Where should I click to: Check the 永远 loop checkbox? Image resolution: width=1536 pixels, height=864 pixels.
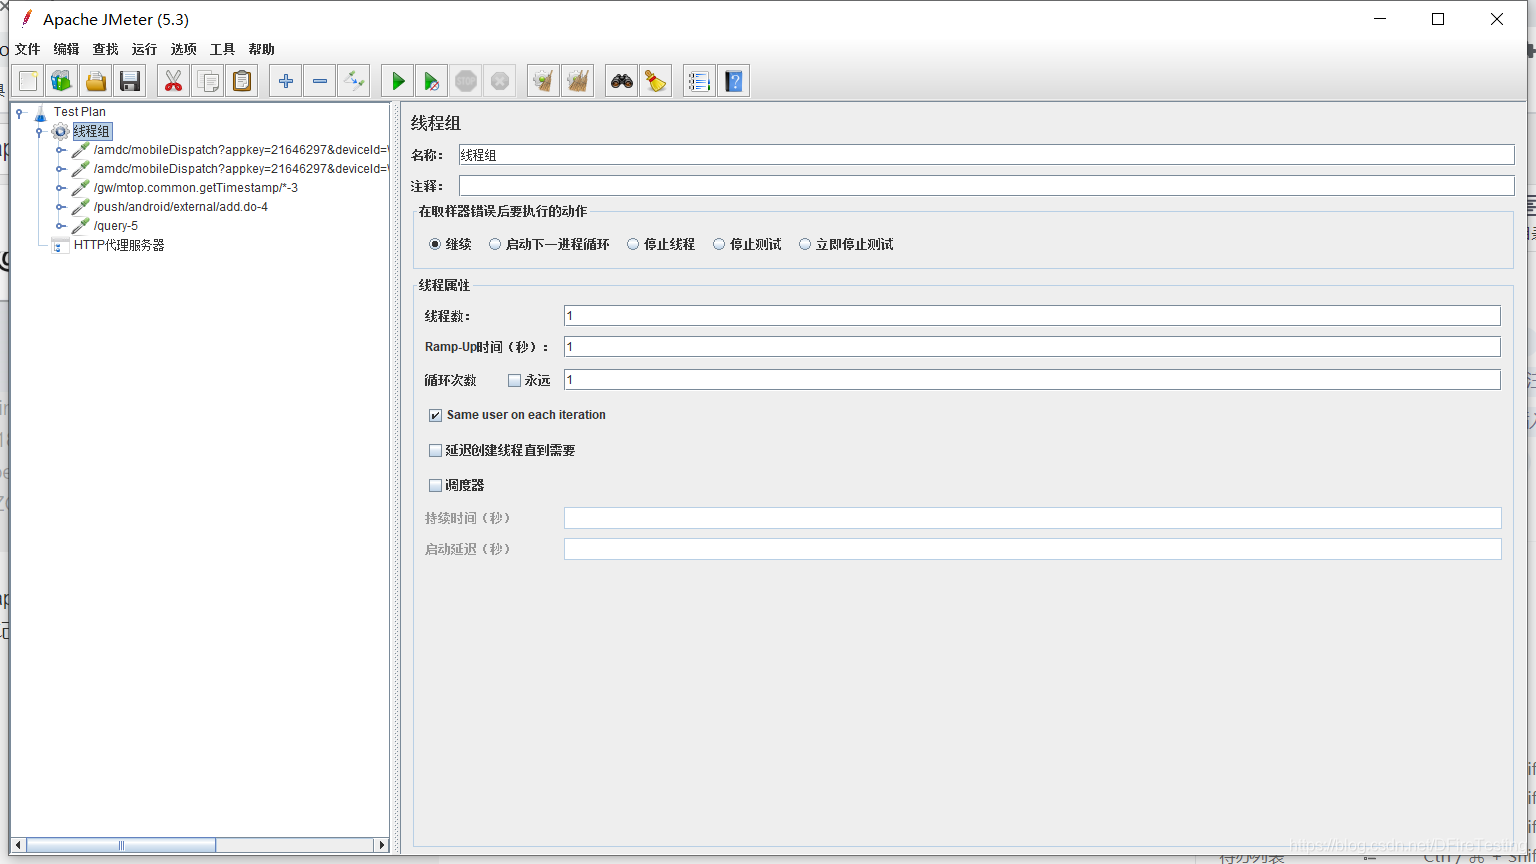[x=515, y=380]
